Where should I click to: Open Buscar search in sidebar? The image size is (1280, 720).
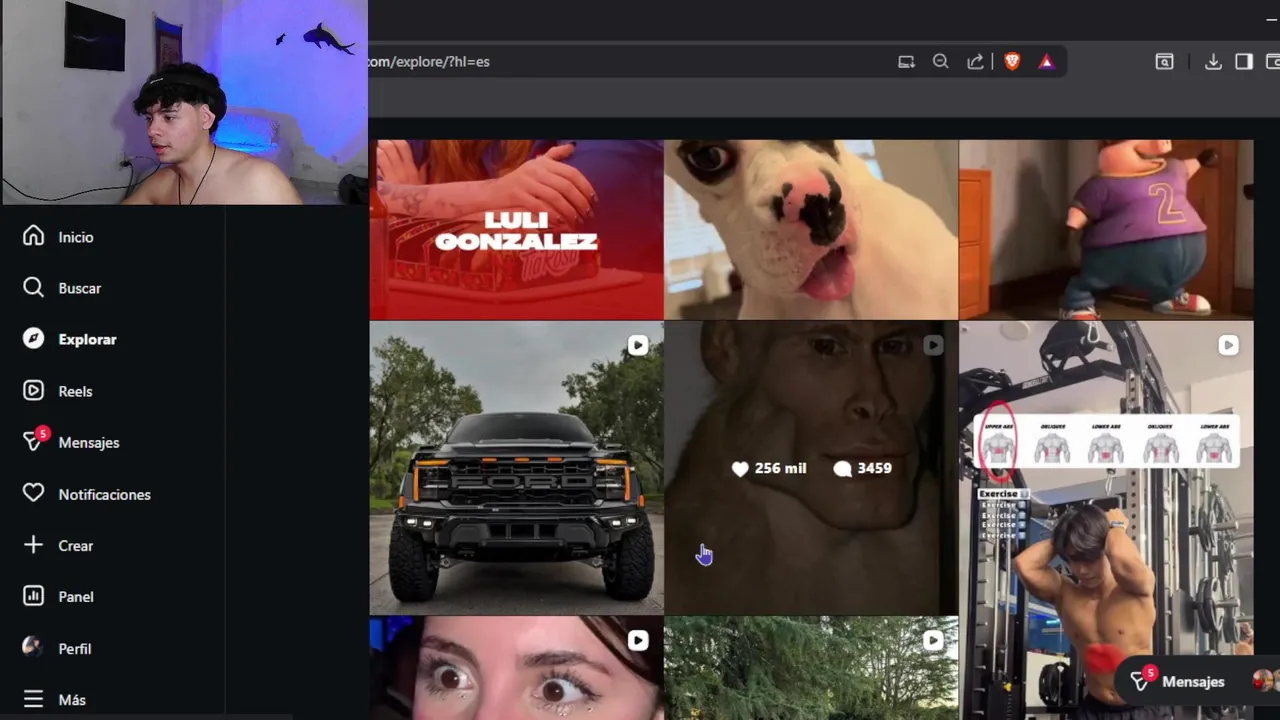tap(63, 288)
